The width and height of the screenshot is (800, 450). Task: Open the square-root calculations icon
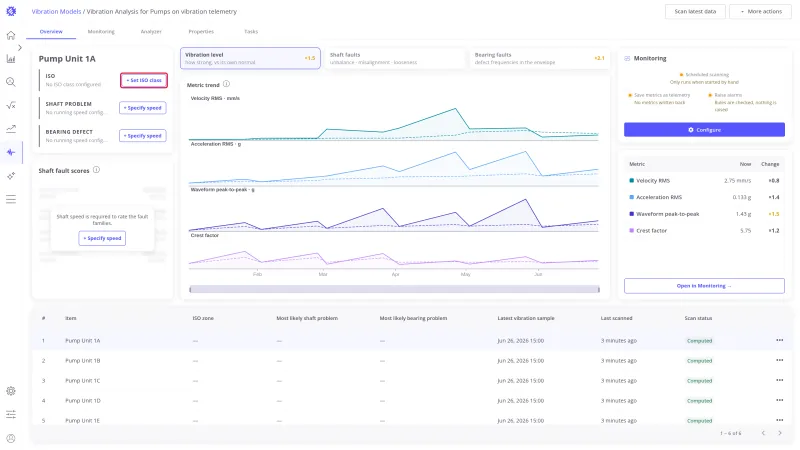point(11,105)
